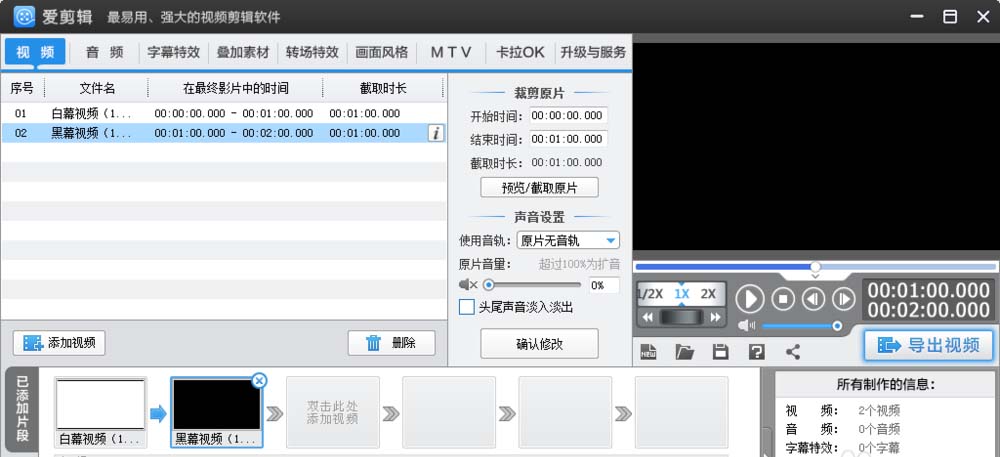Click the speed jog slider between rewind and forward
The height and width of the screenshot is (457, 1000).
[682, 317]
